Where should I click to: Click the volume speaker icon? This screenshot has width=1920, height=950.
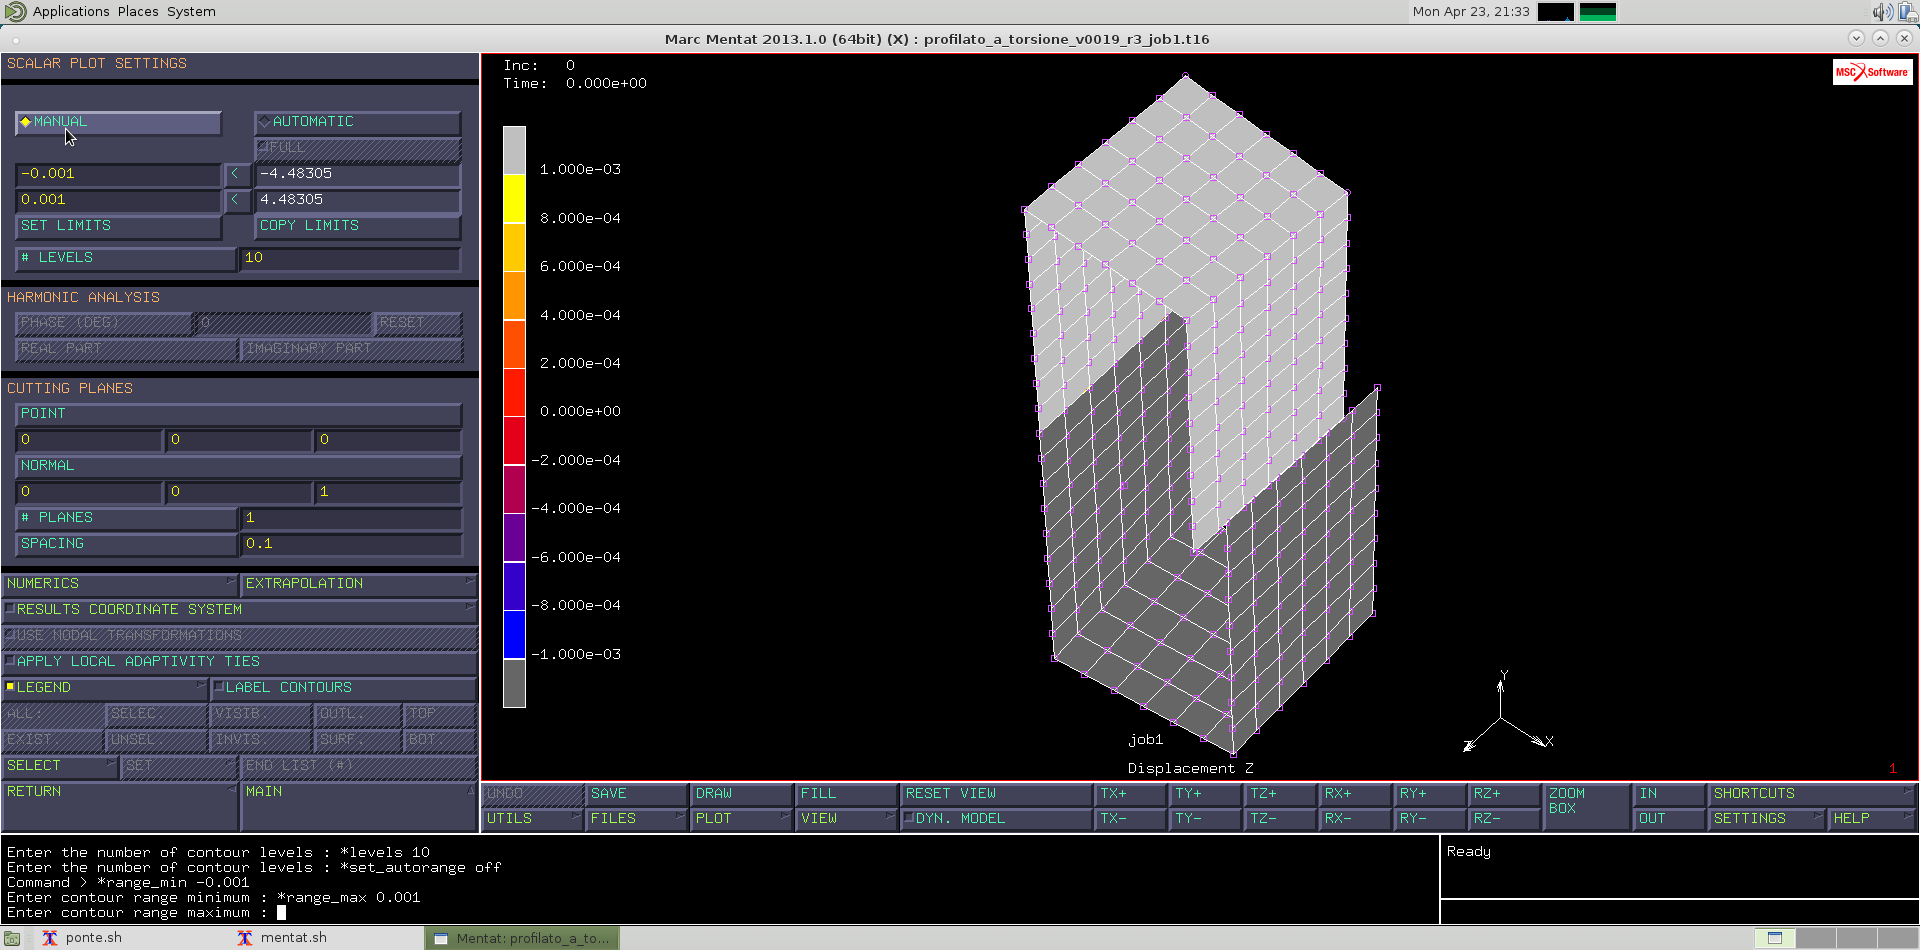tap(1882, 12)
